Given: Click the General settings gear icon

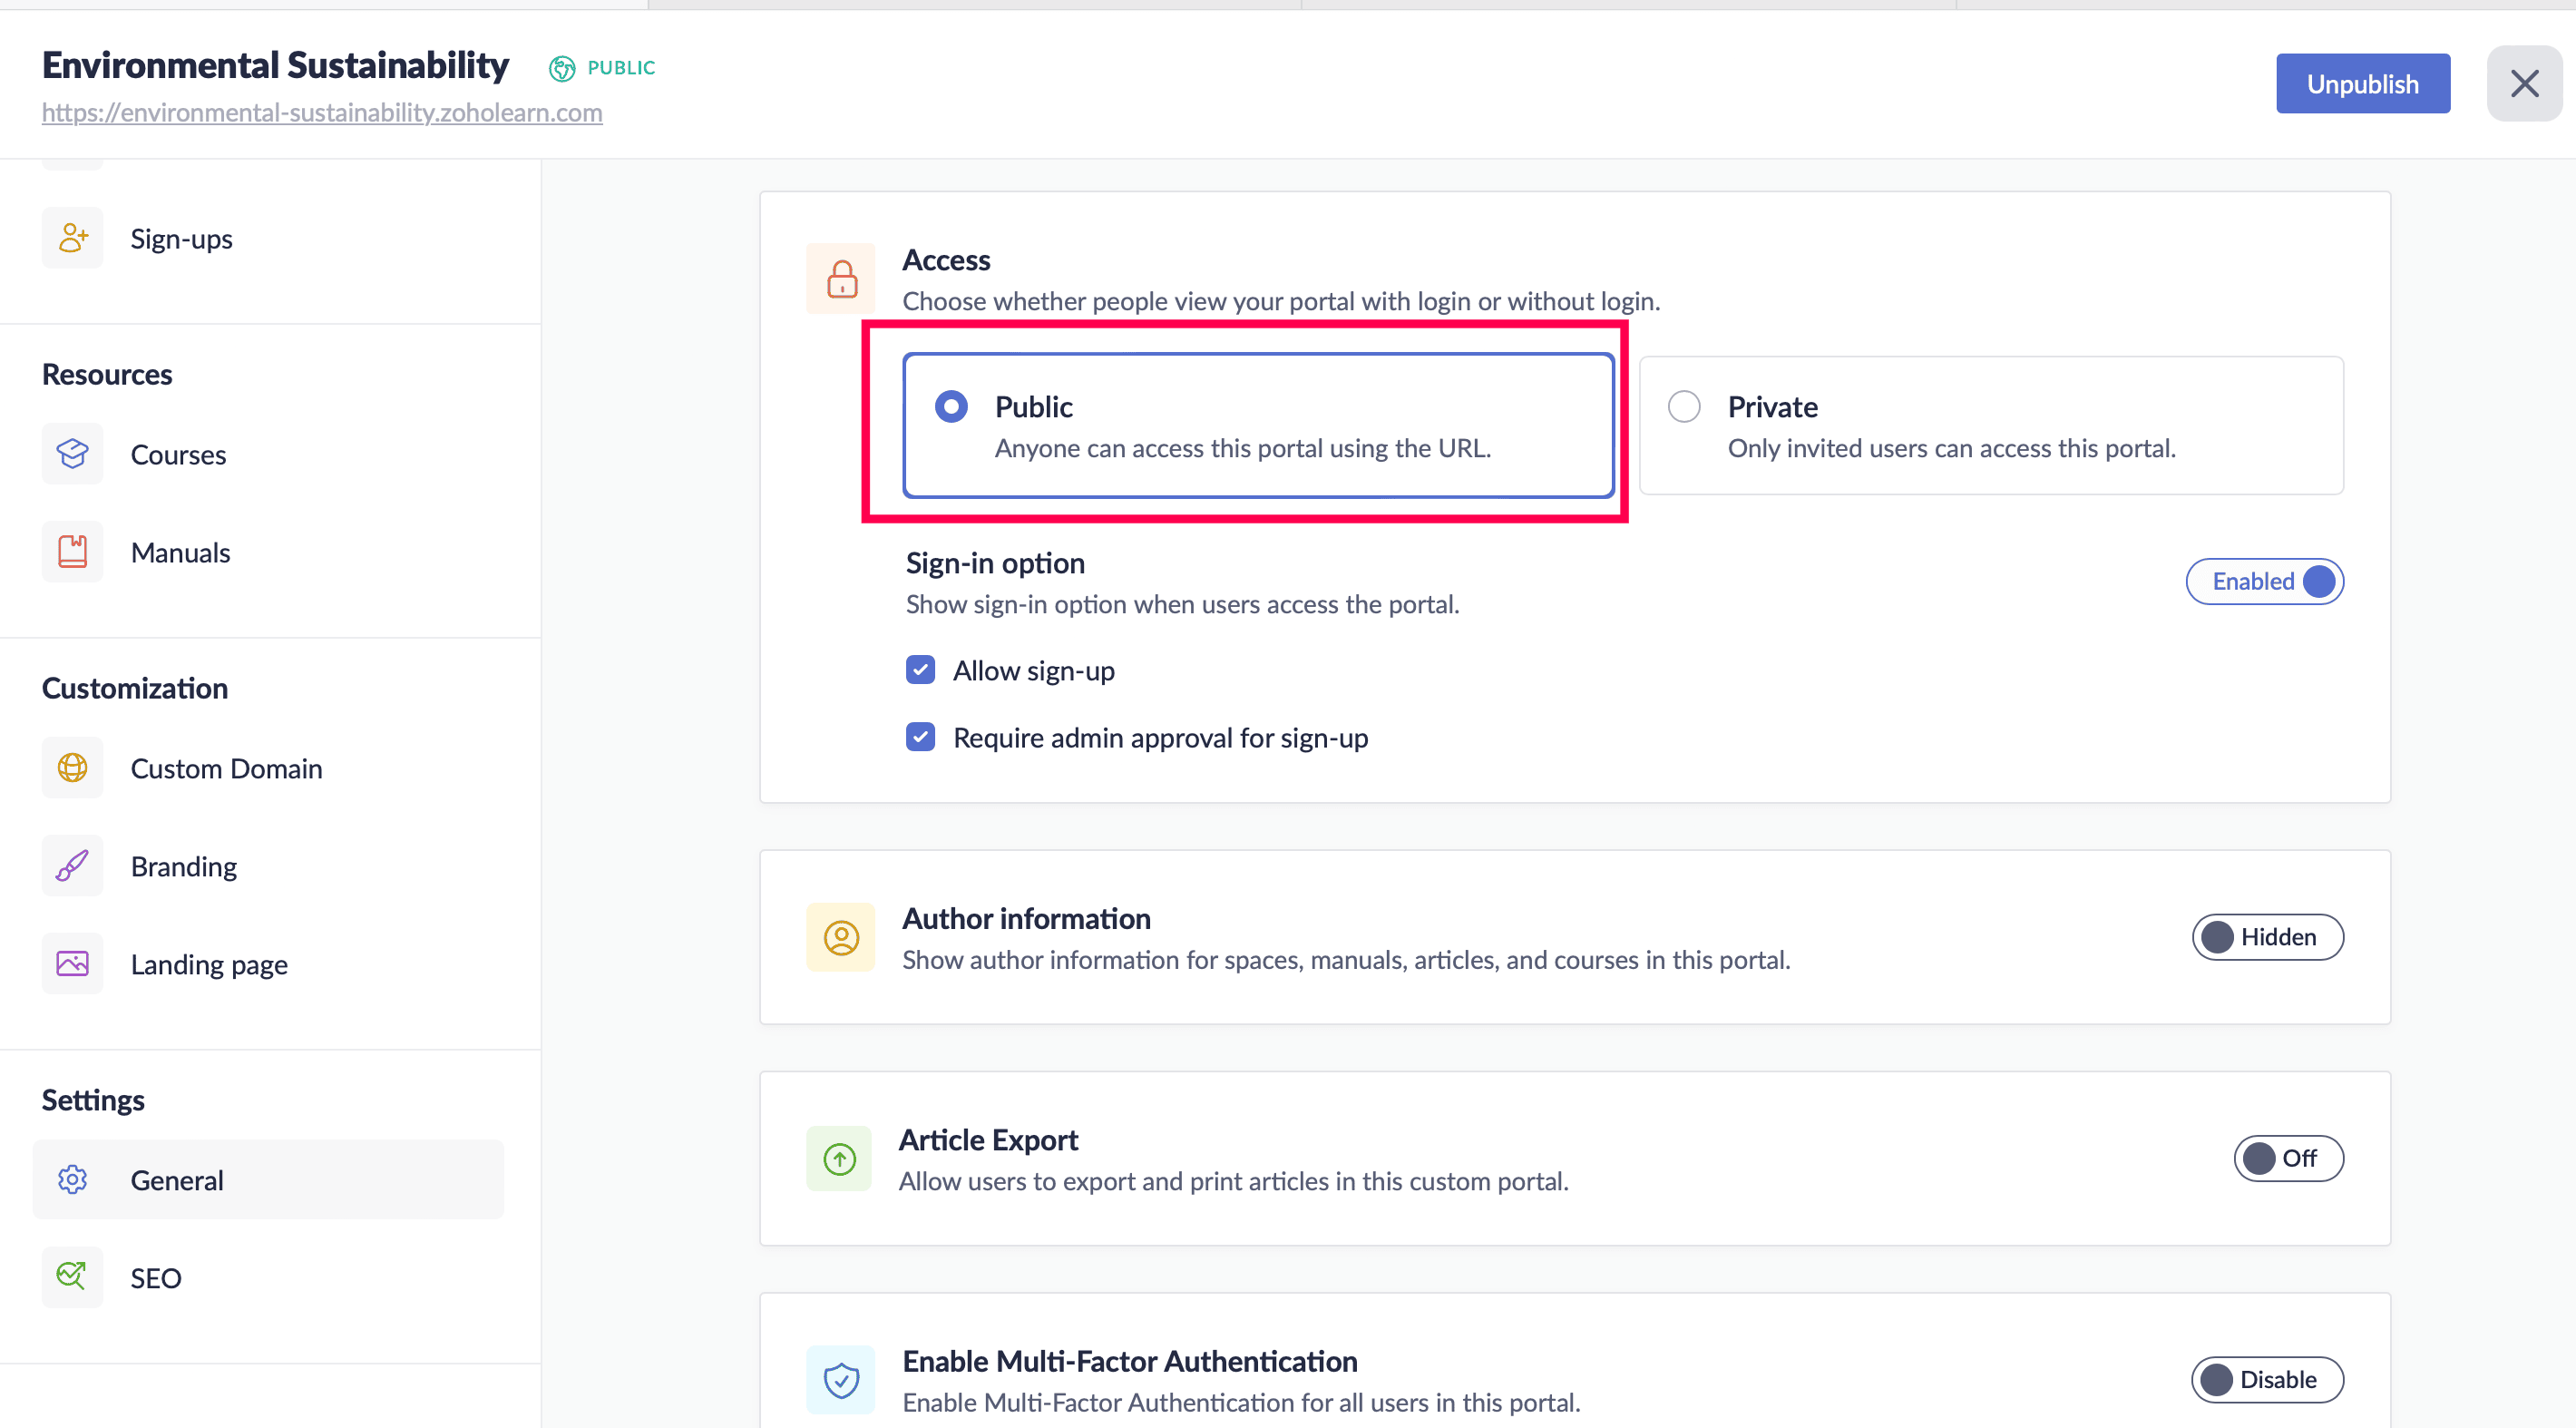Looking at the screenshot, I should 72,1180.
